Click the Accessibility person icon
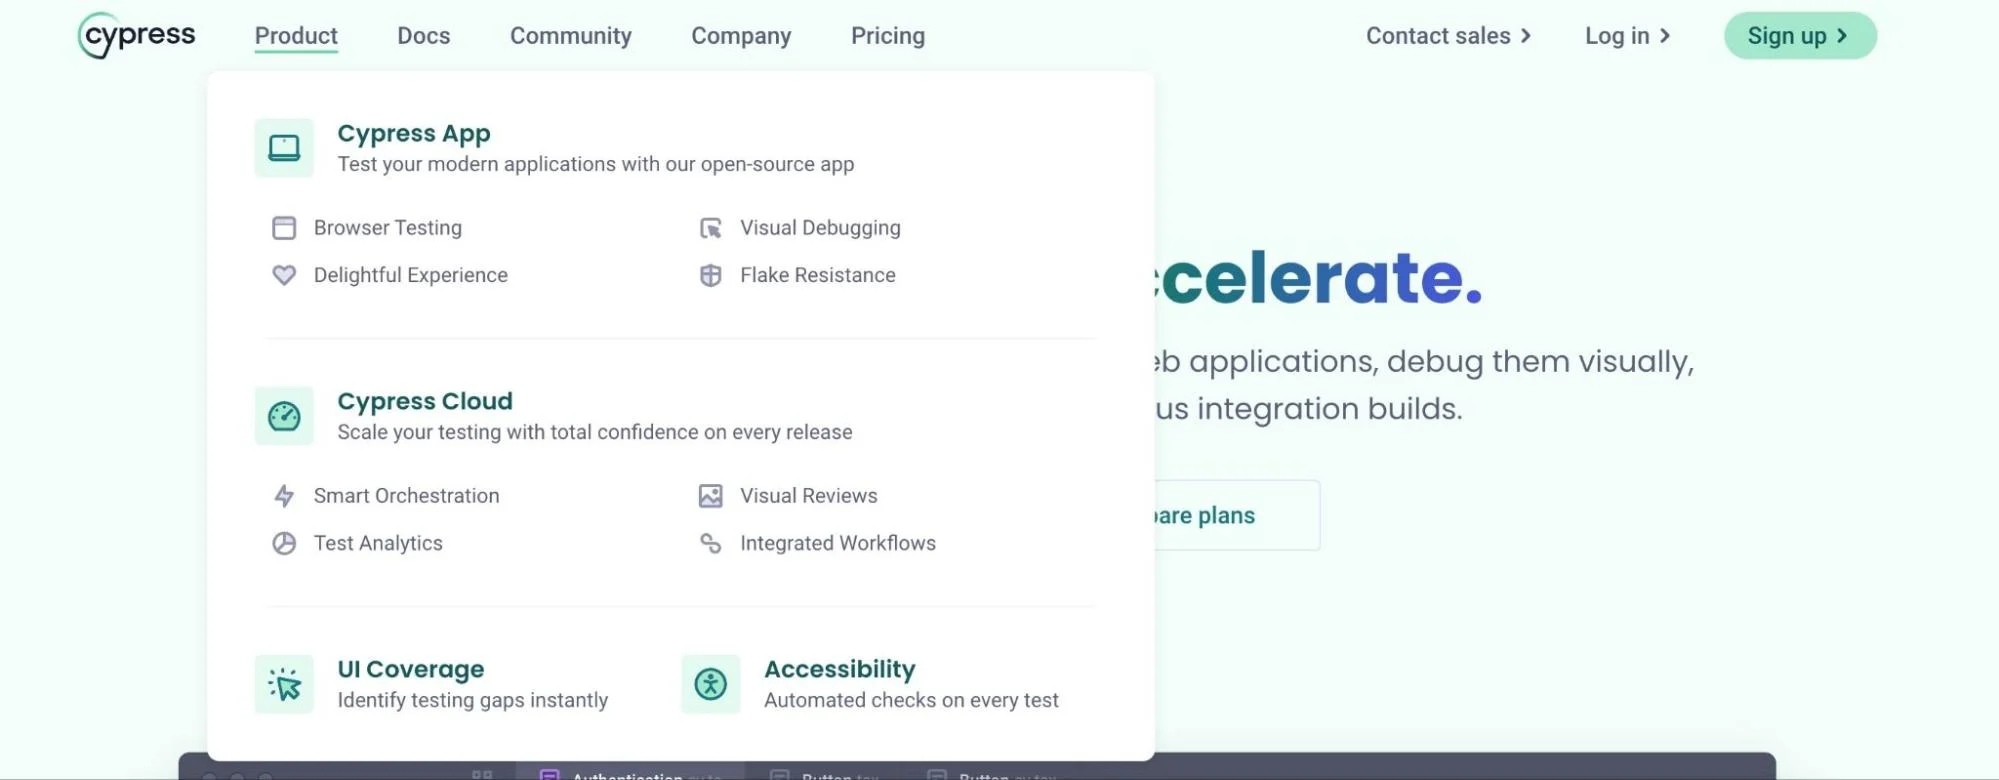The width and height of the screenshot is (1999, 780). [x=711, y=684]
